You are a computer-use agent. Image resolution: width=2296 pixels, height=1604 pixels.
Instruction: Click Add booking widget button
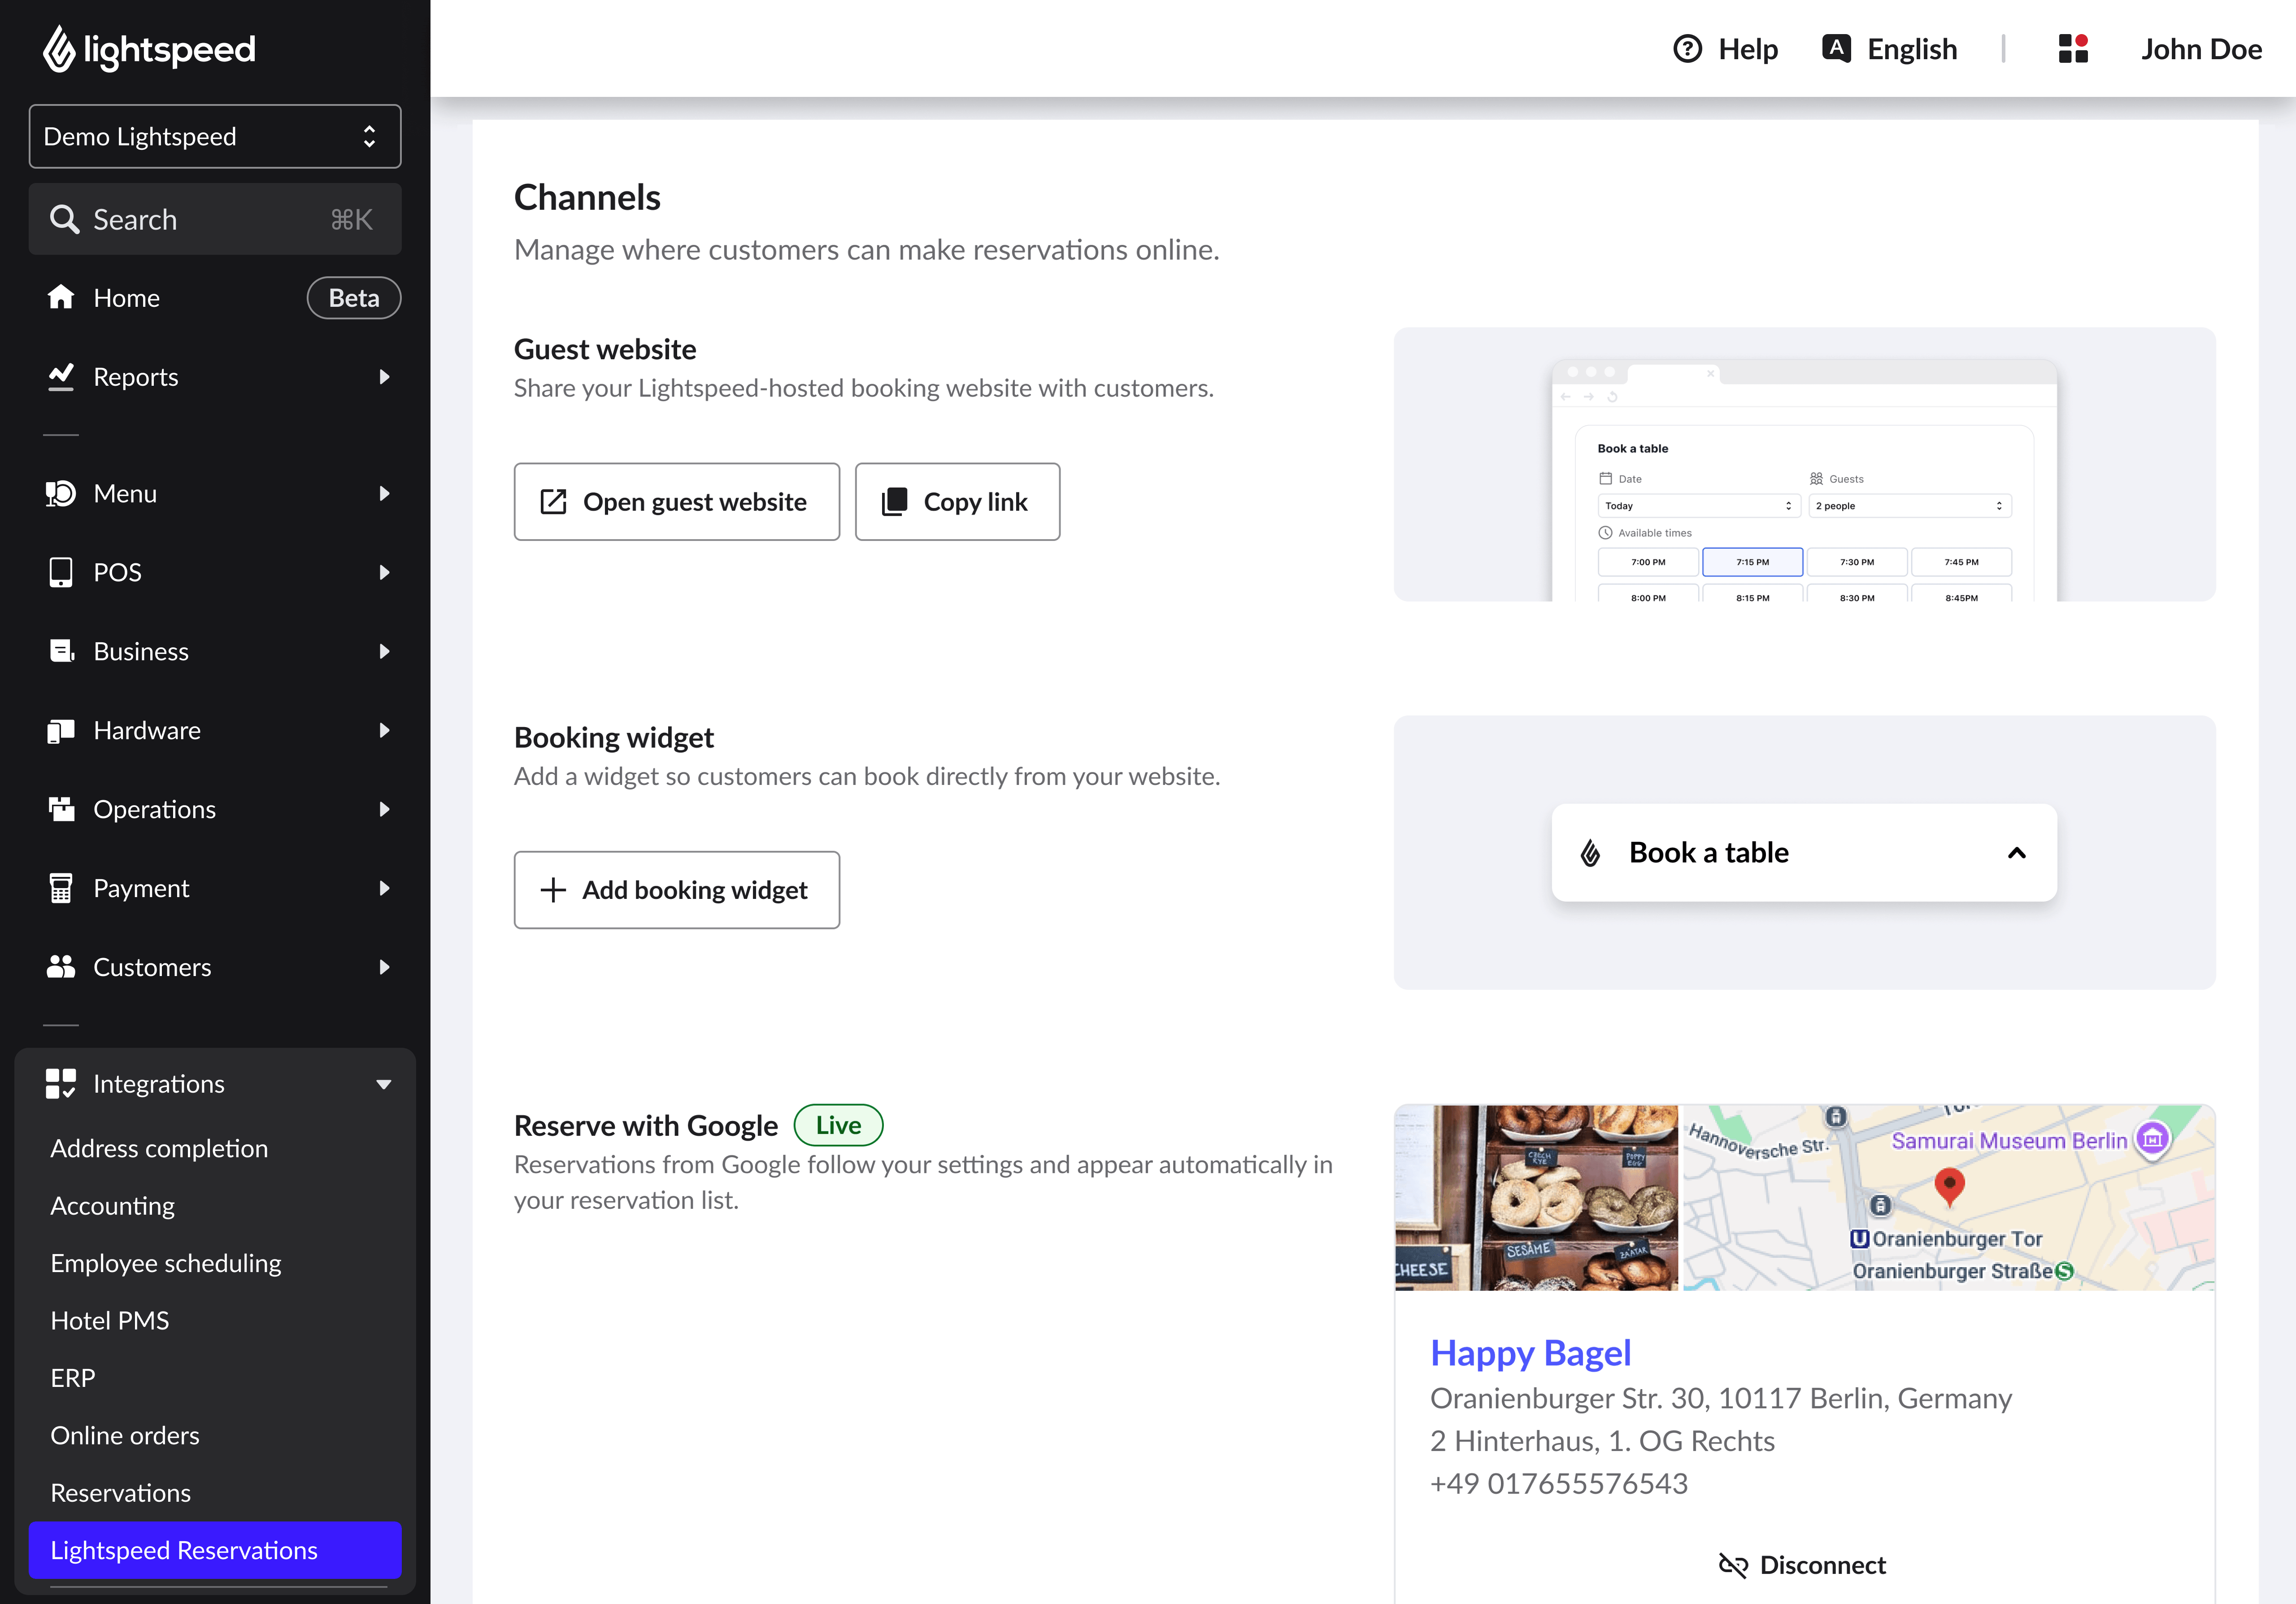point(677,890)
